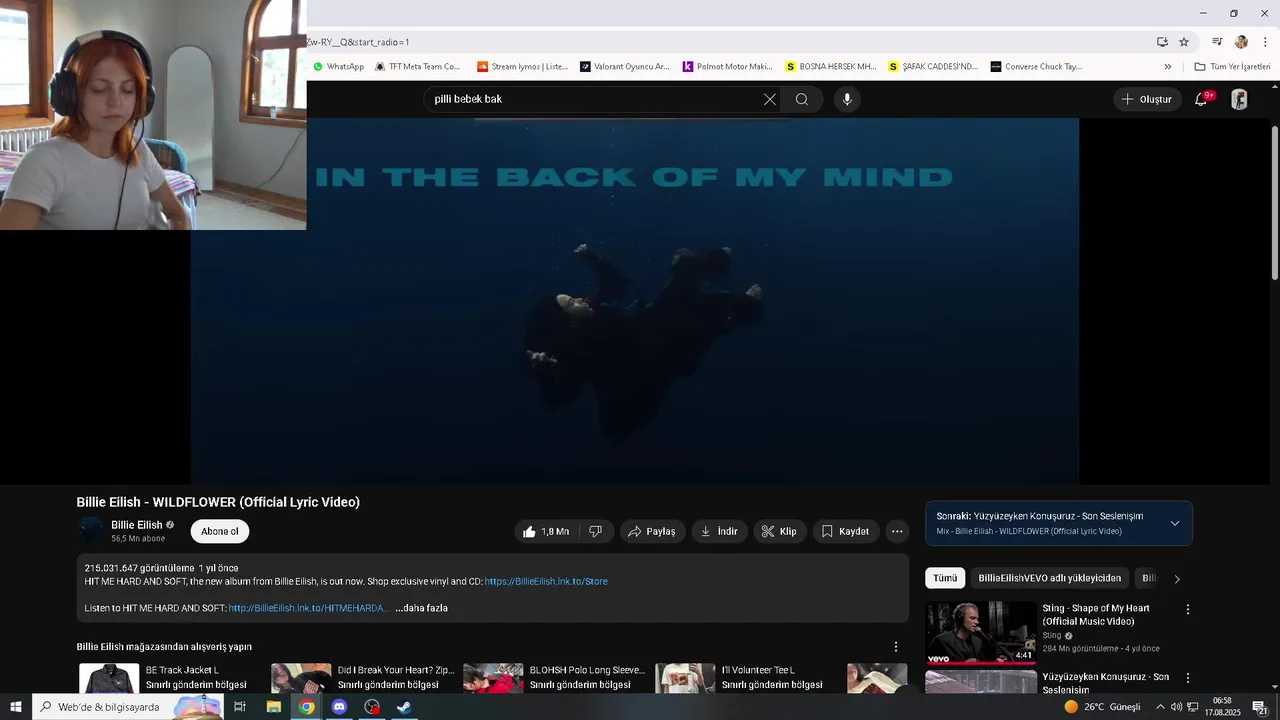Expand the Sonraki mix playlist panel

[x=1174, y=523]
